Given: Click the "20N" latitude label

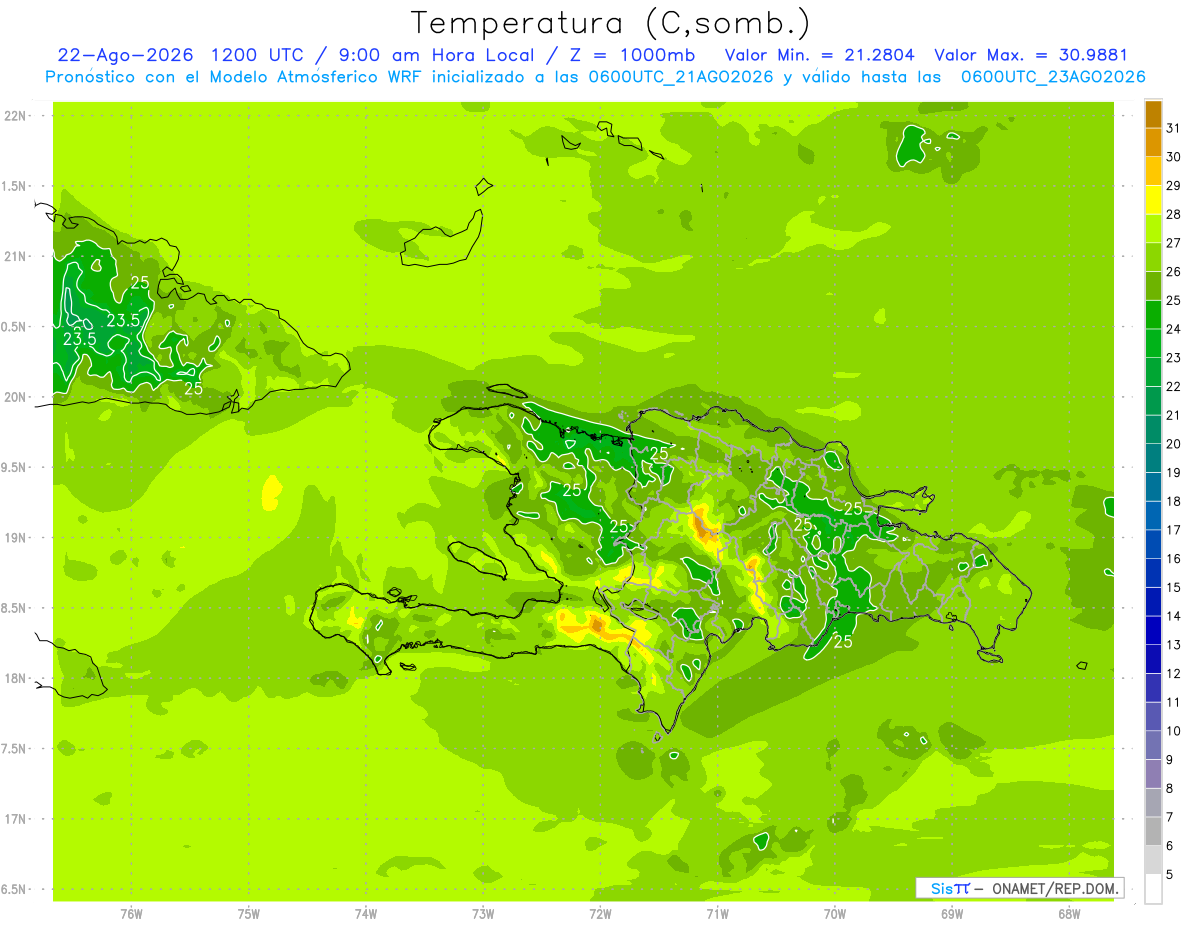Looking at the screenshot, I should point(14,397).
